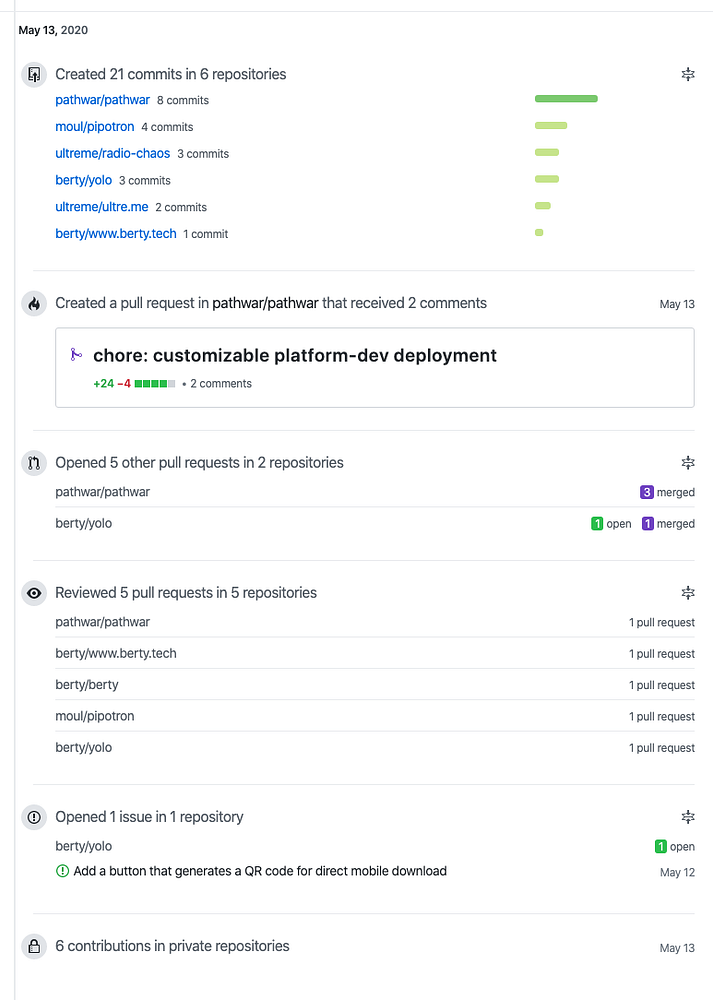This screenshot has height=1000, width=713.
Task: Click the pull requests timeline icon
Action: pyautogui.click(x=34, y=463)
